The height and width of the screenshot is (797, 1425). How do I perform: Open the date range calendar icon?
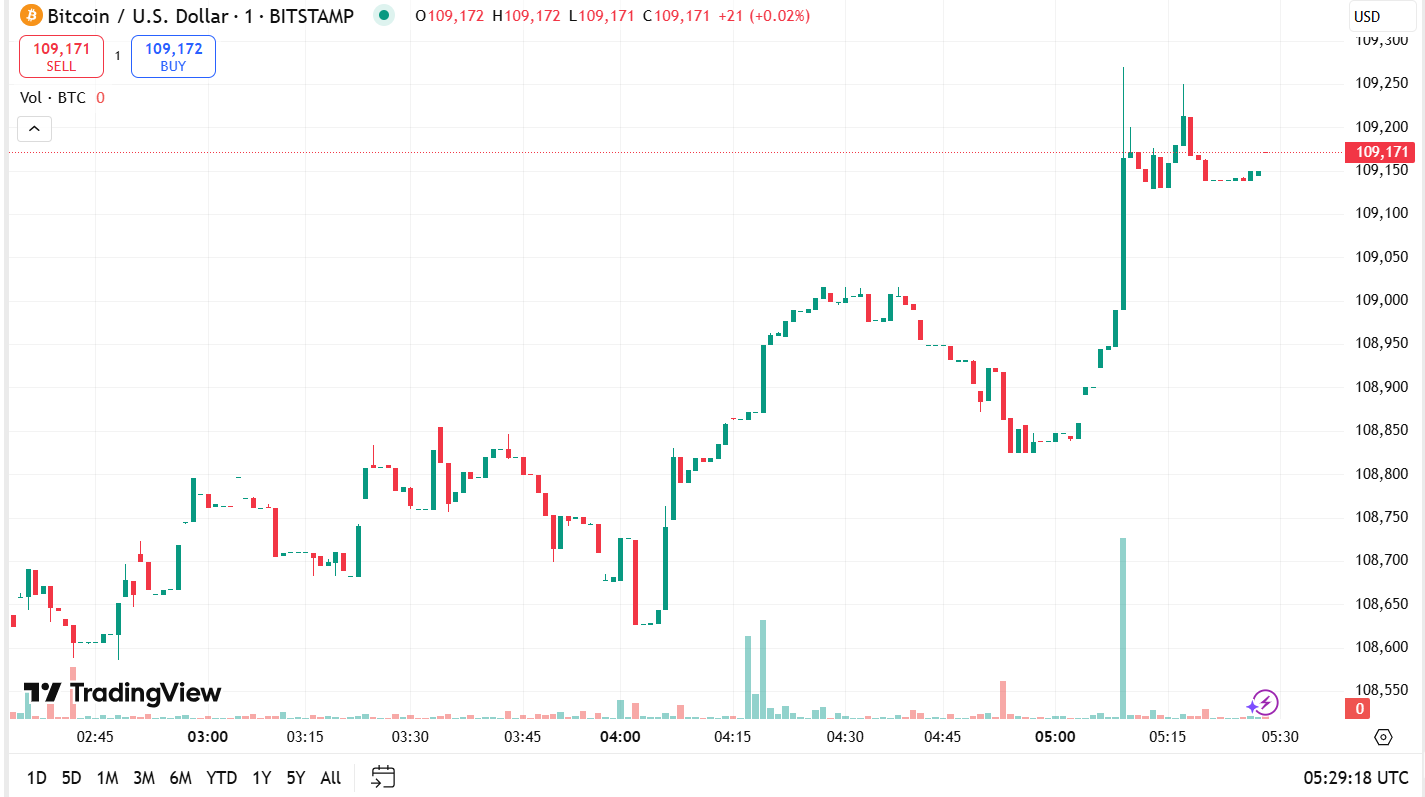(x=383, y=777)
